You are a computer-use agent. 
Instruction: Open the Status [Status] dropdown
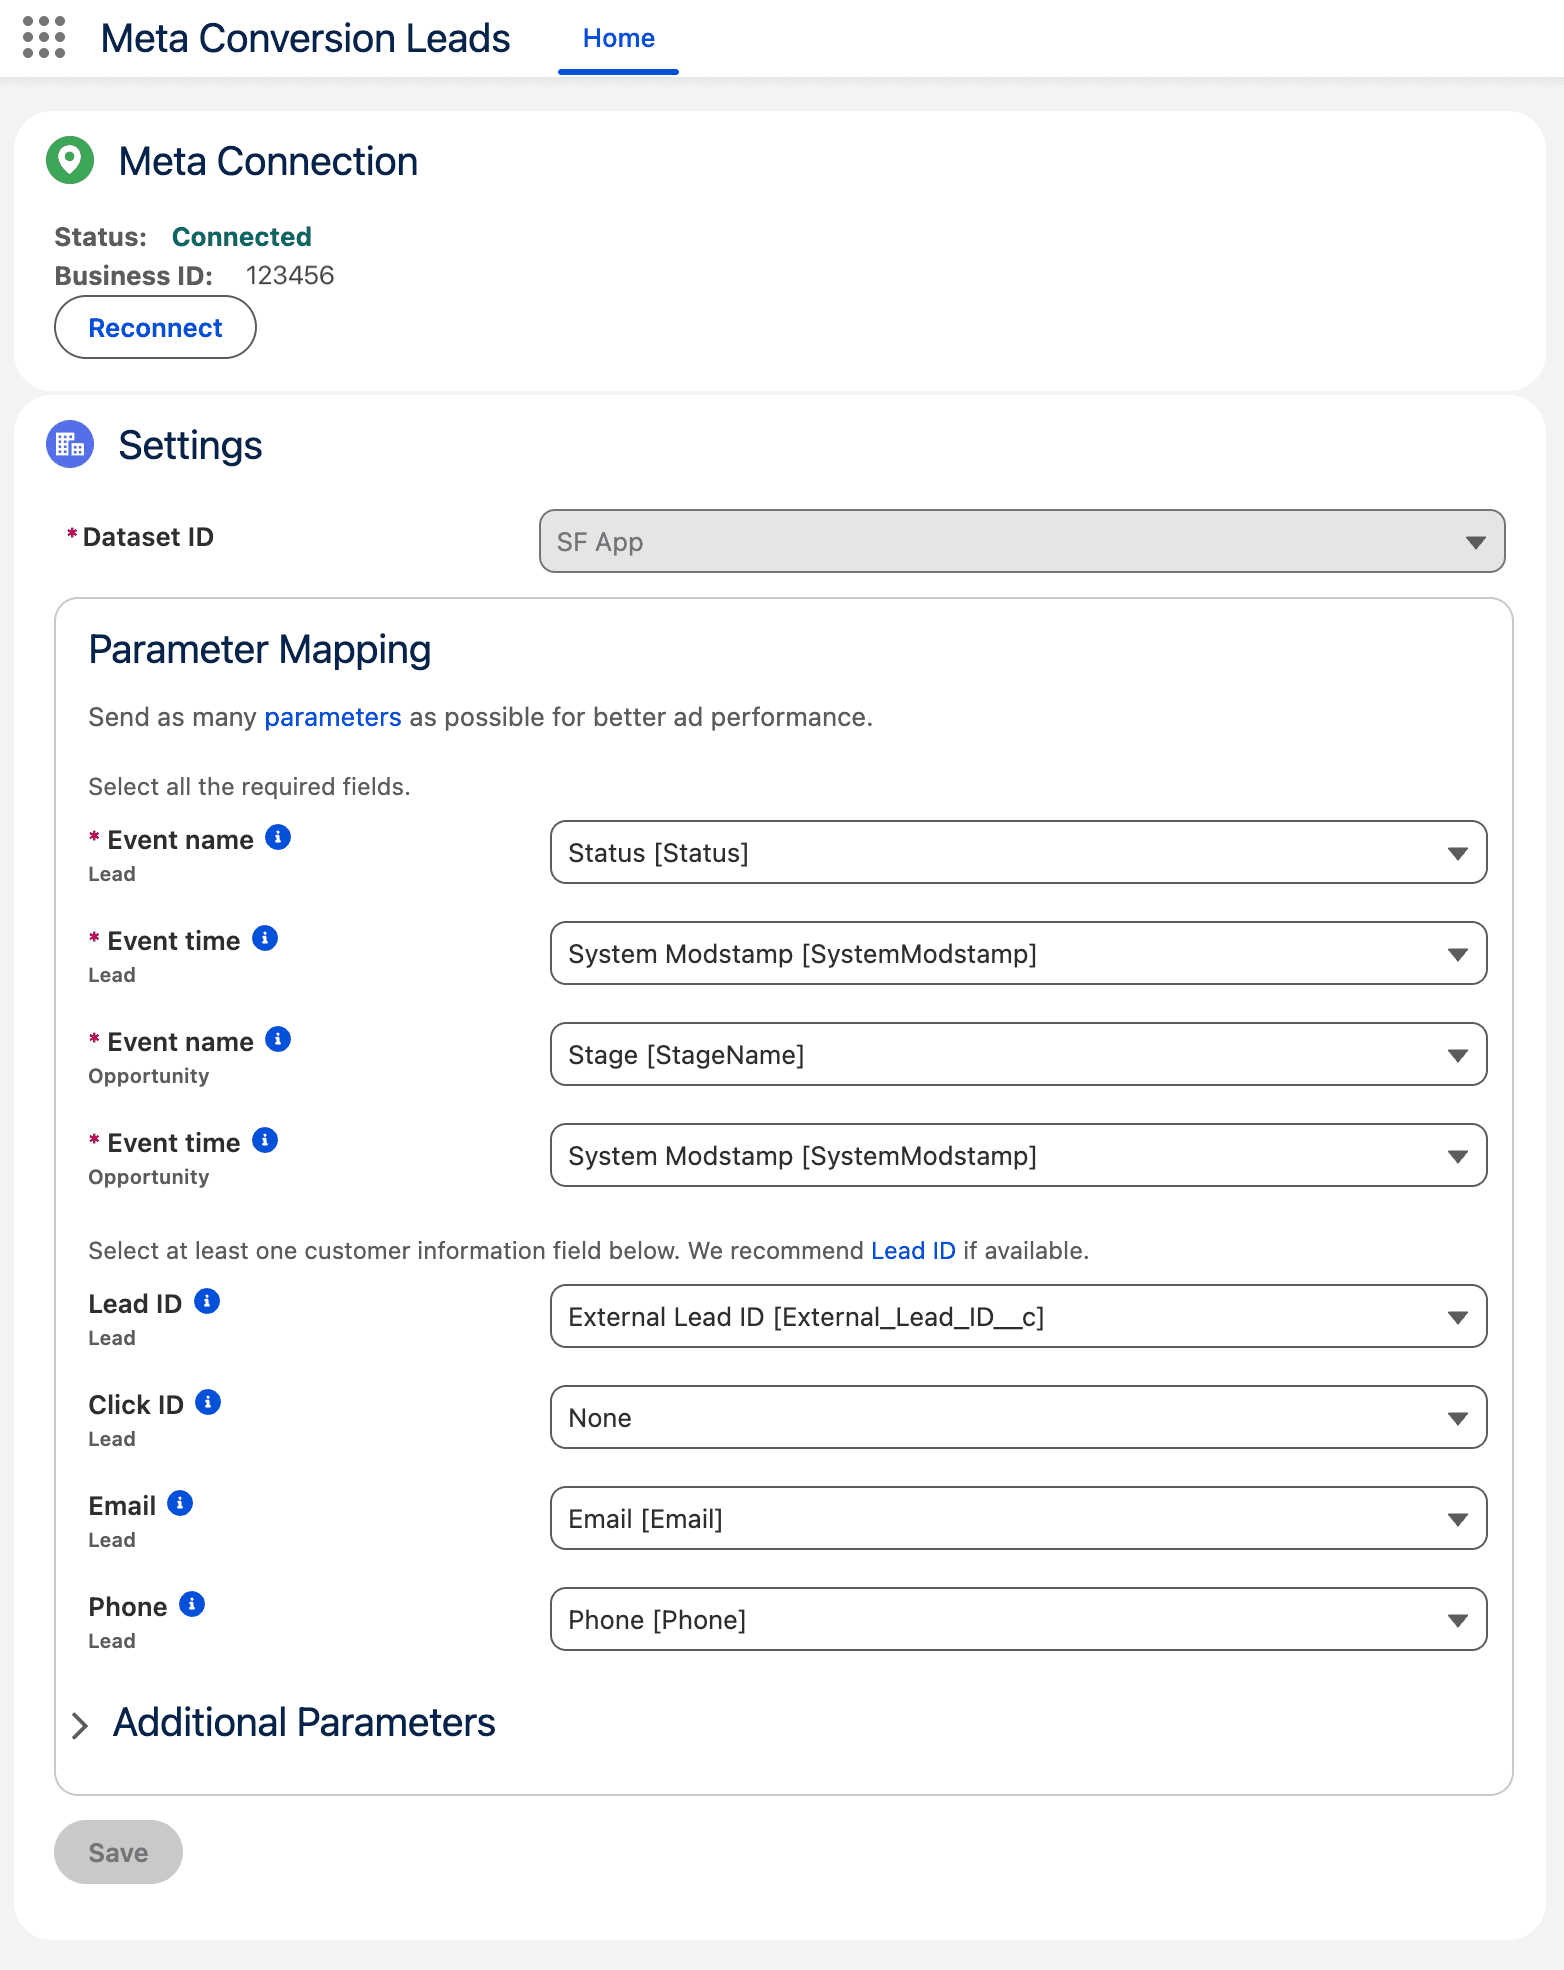point(1018,852)
